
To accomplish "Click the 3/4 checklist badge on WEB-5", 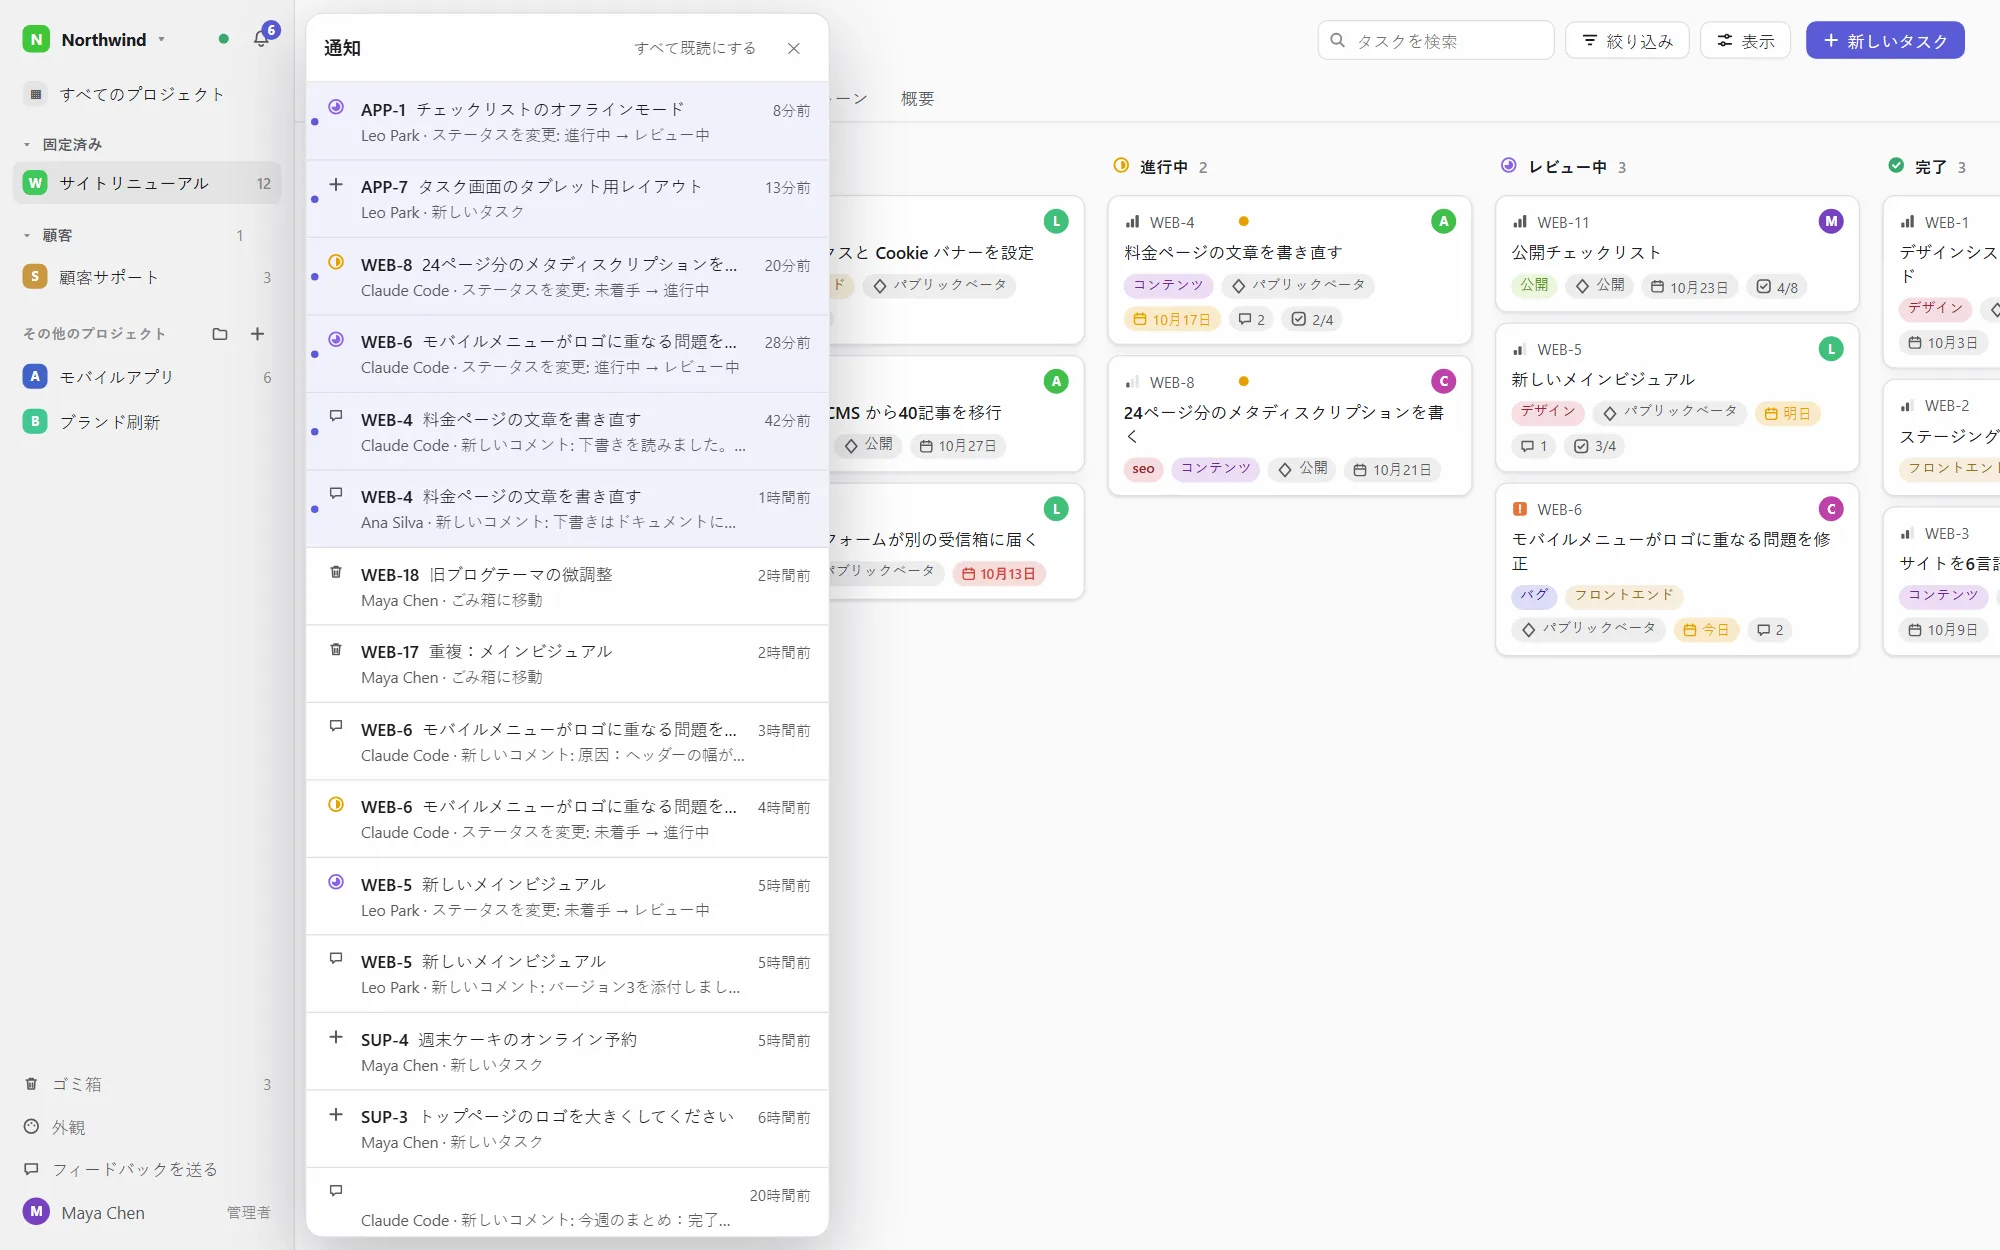I will (x=1595, y=447).
